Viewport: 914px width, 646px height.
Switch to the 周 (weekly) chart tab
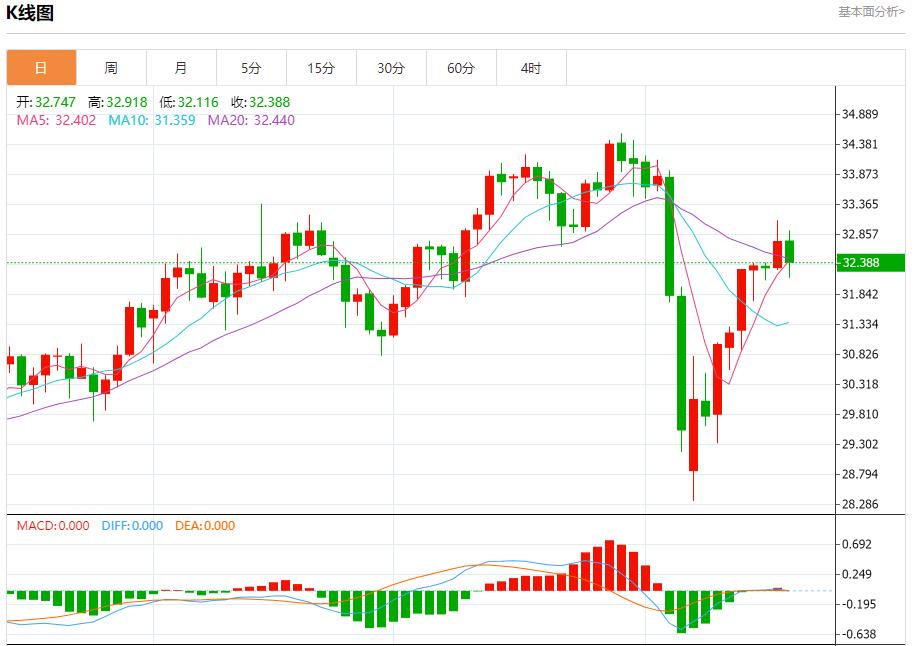111,68
